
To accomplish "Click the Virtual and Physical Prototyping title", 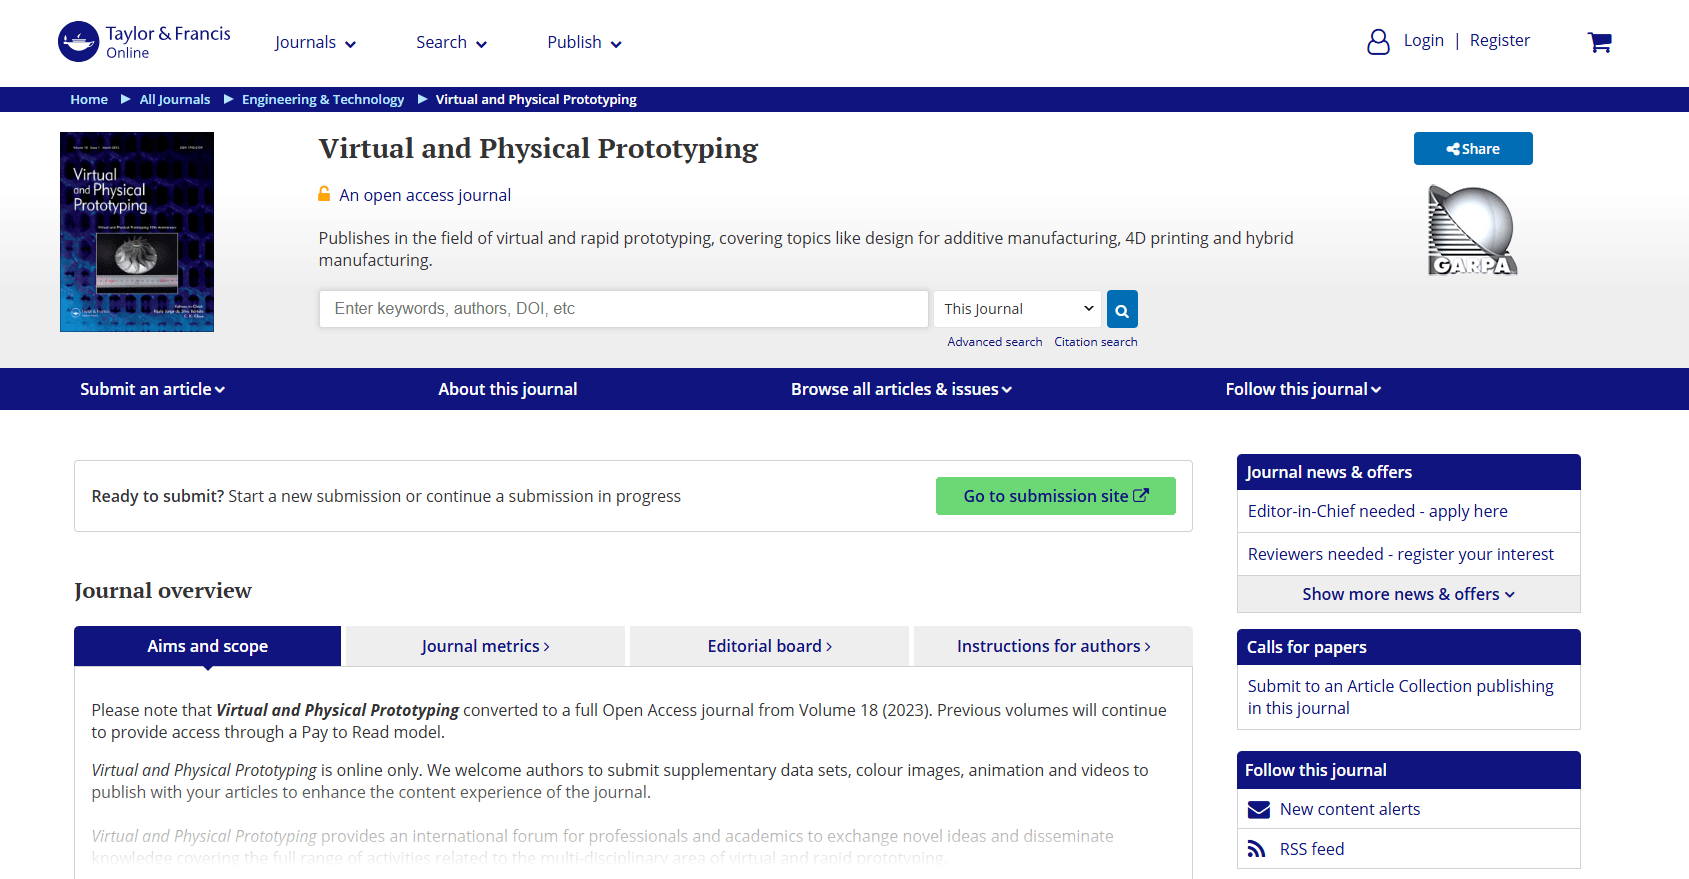I will click(x=538, y=148).
